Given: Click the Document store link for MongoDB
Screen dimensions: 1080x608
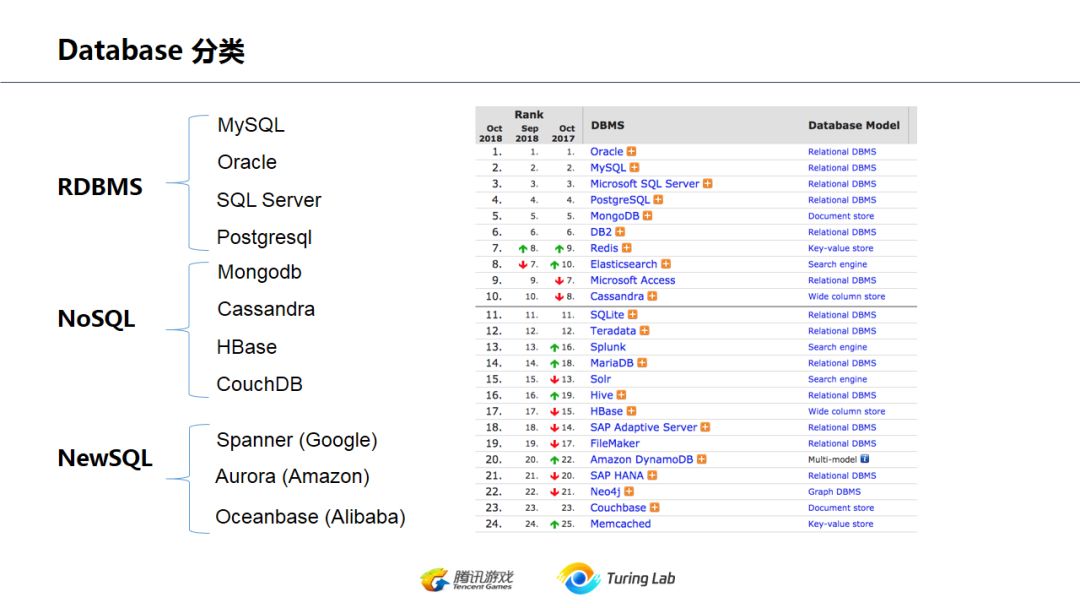Looking at the screenshot, I should coord(840,216).
